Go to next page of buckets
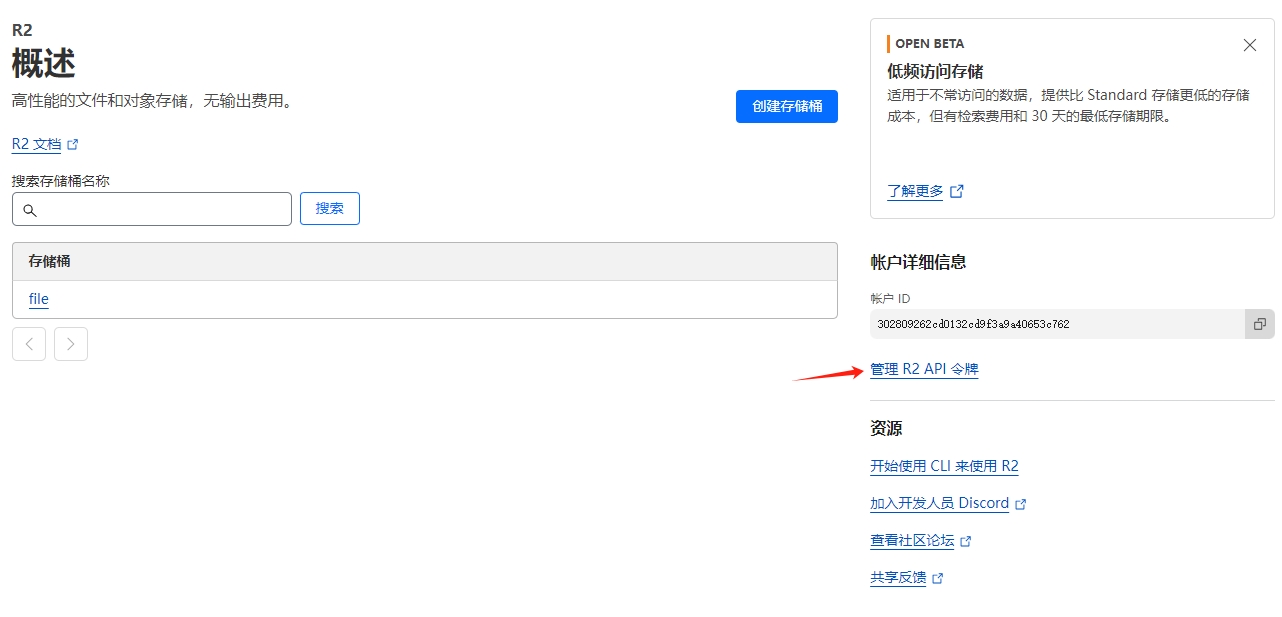This screenshot has width=1282, height=617. [x=71, y=344]
